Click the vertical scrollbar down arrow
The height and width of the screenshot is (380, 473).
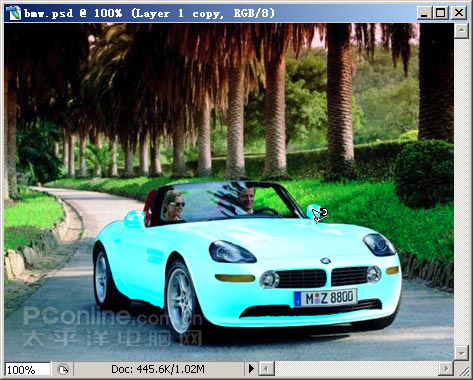click(462, 353)
